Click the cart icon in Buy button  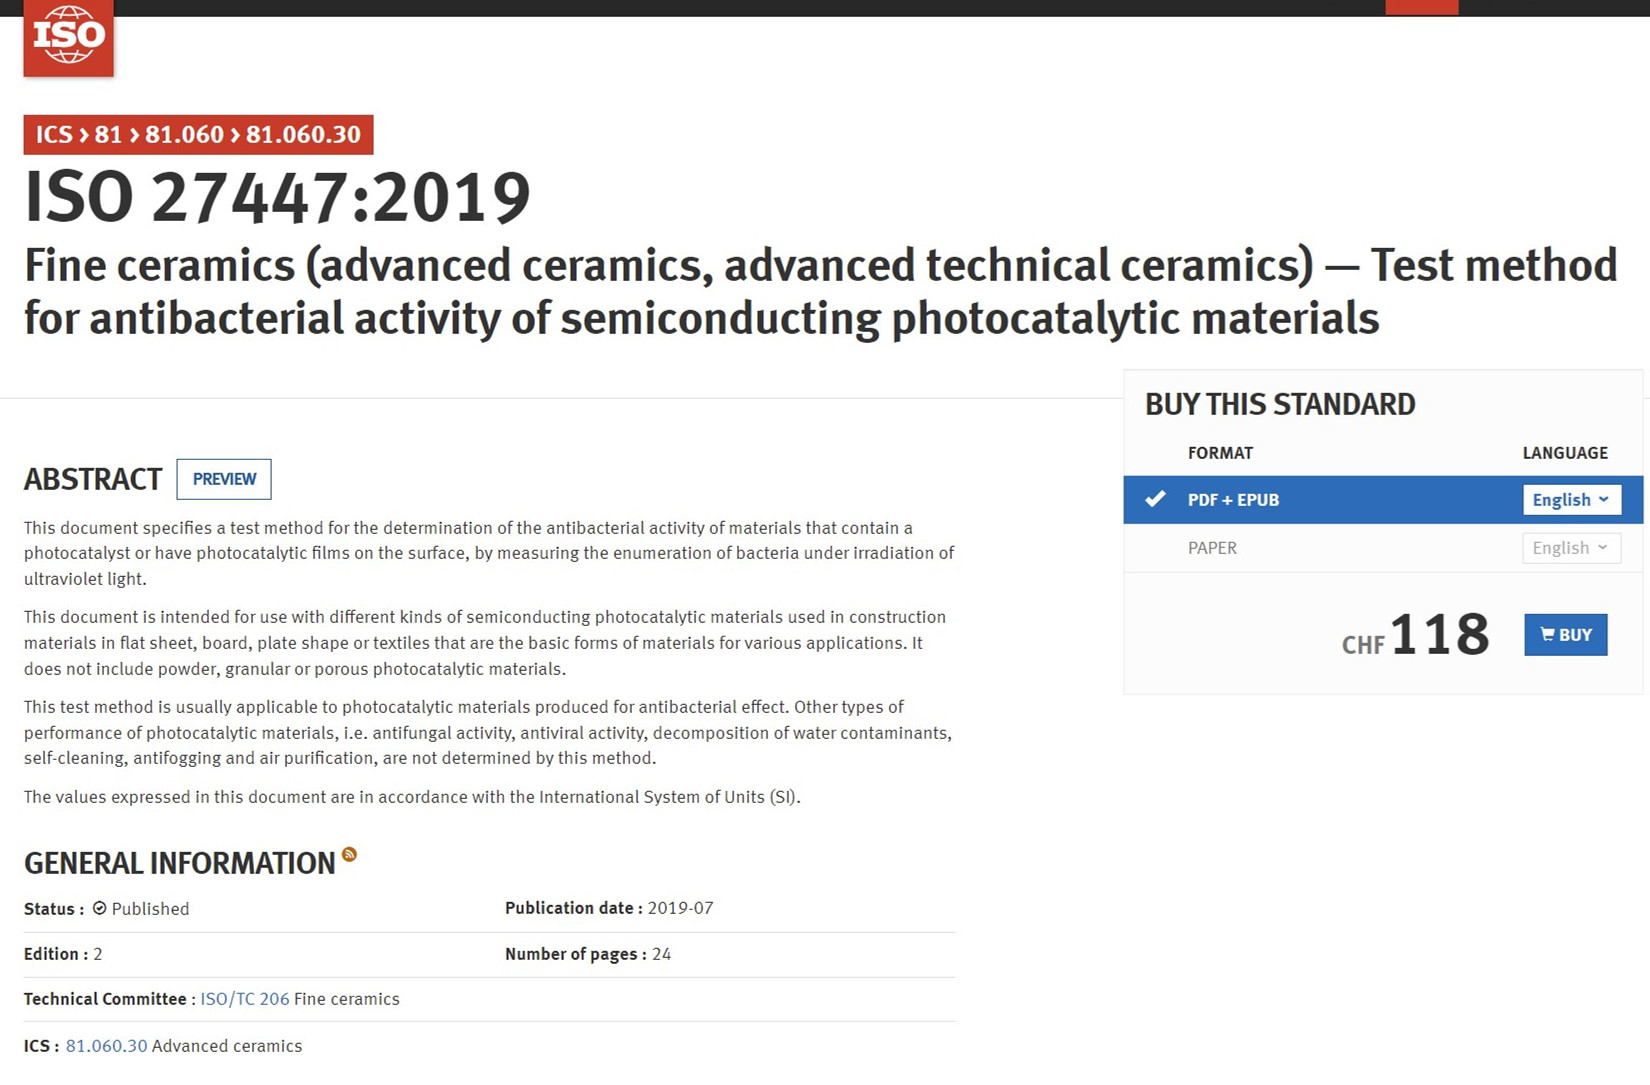tap(1547, 634)
